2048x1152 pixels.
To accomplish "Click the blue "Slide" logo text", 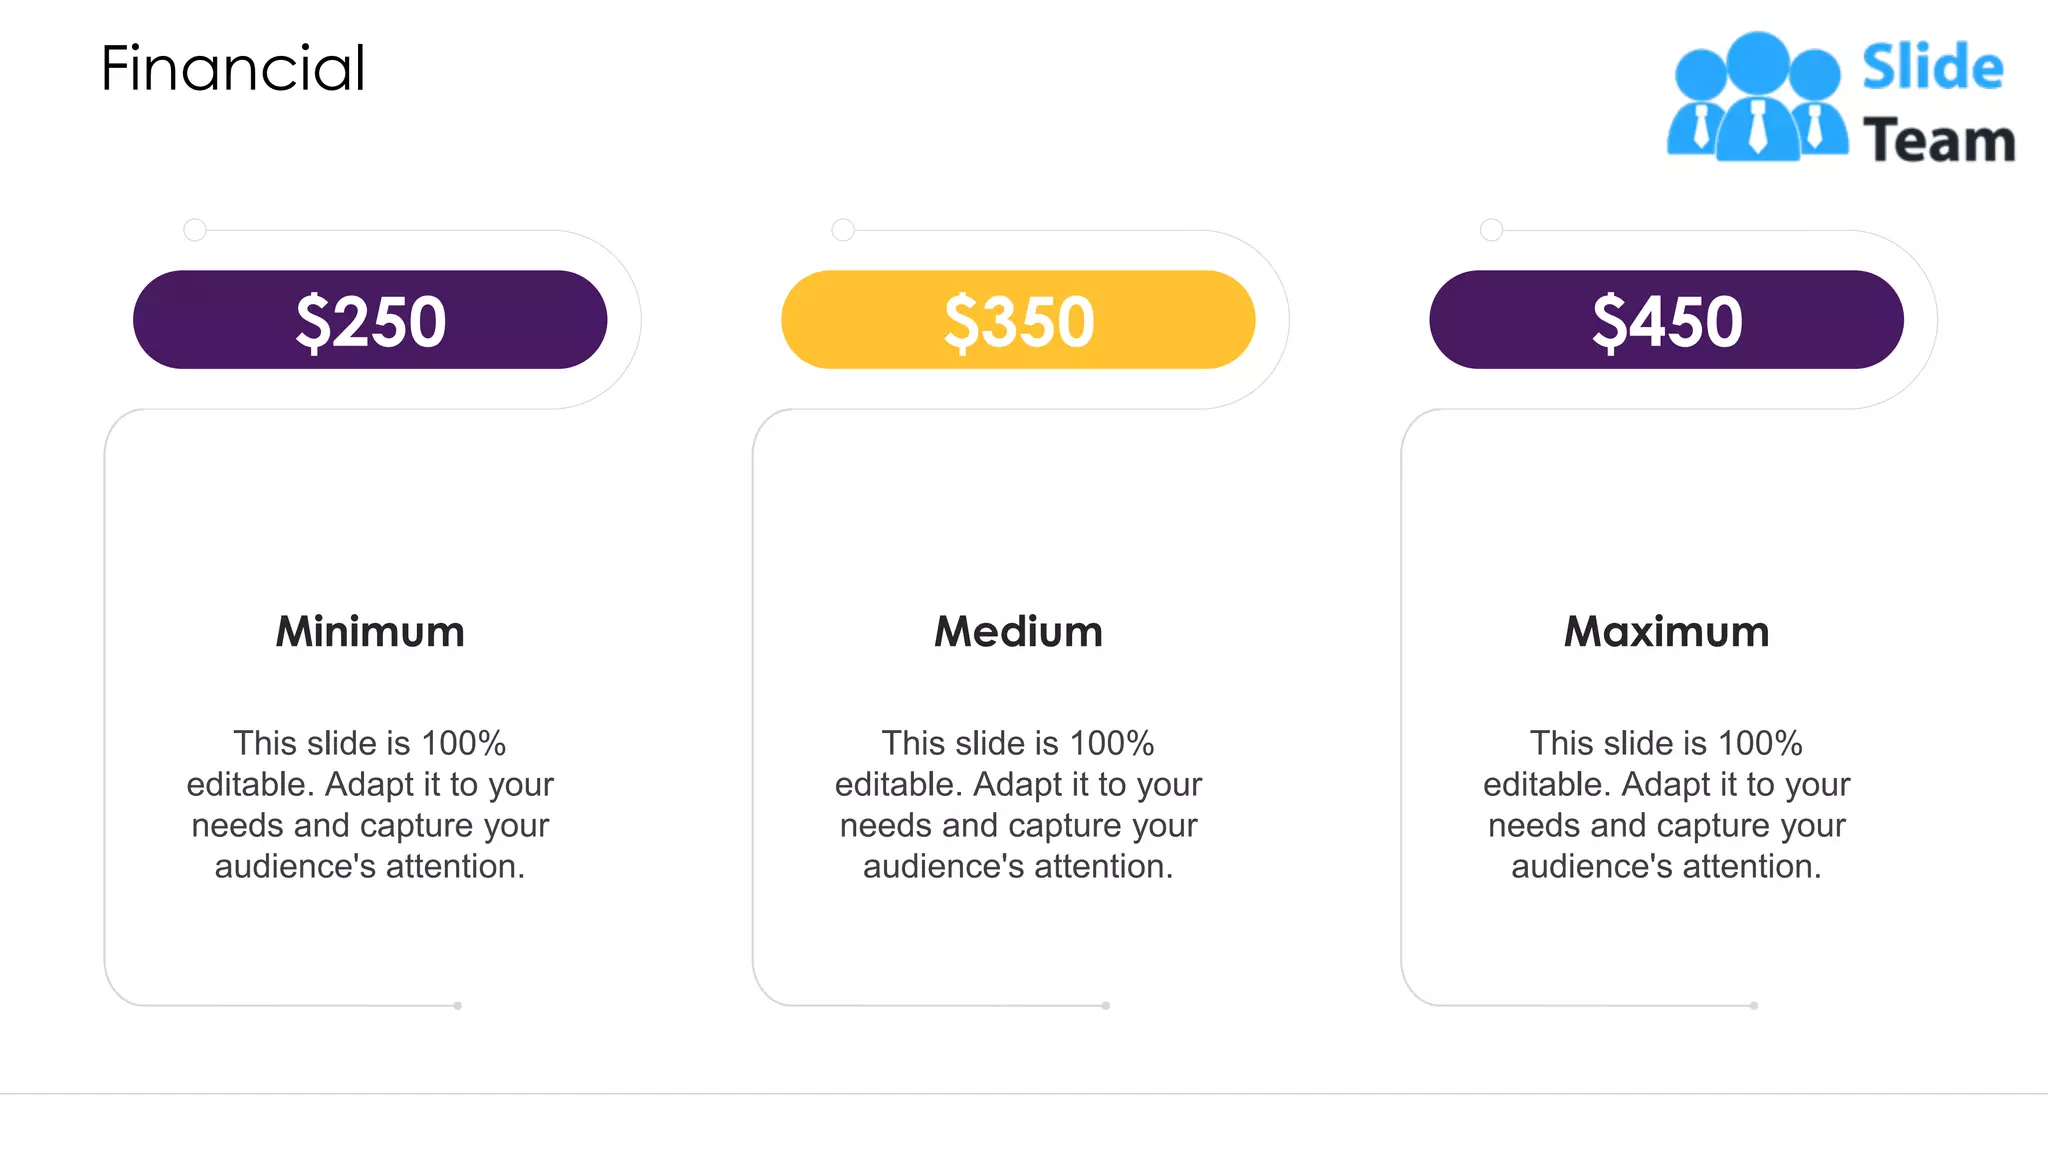I will tap(1932, 68).
